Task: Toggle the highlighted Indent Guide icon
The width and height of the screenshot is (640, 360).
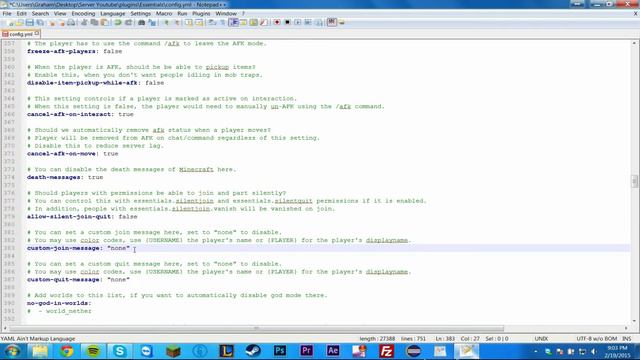Action: [x=233, y=22]
